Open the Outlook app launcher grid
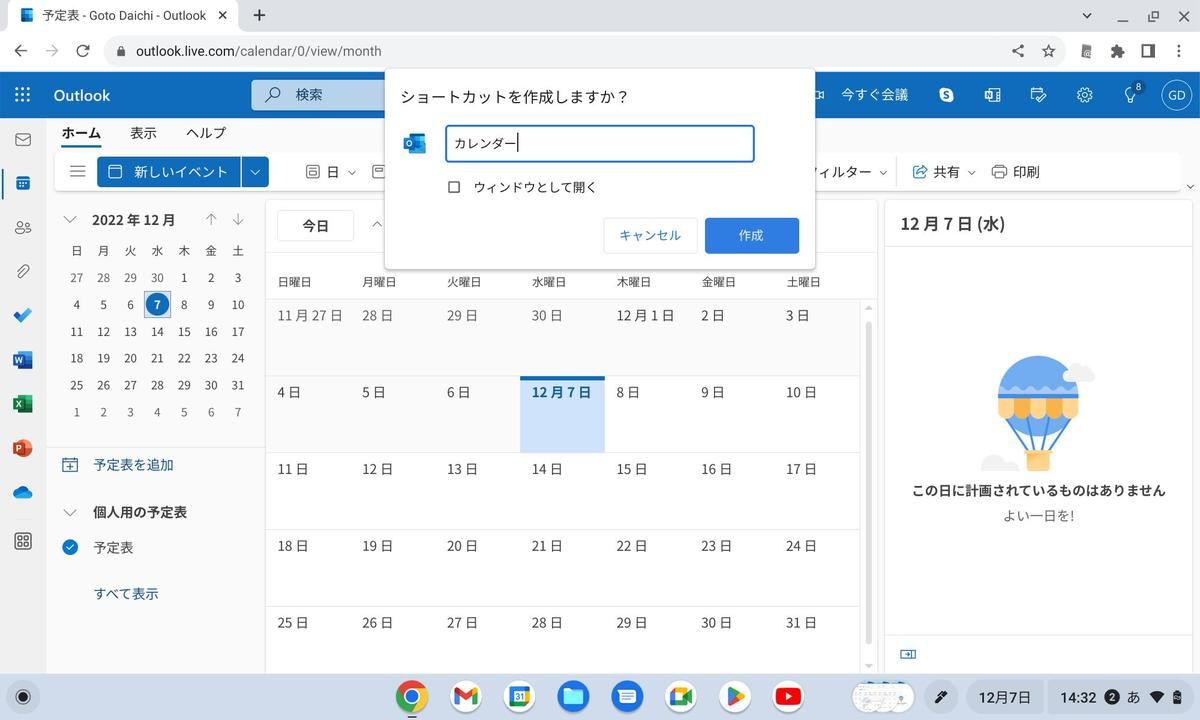The image size is (1200, 720). click(22, 95)
